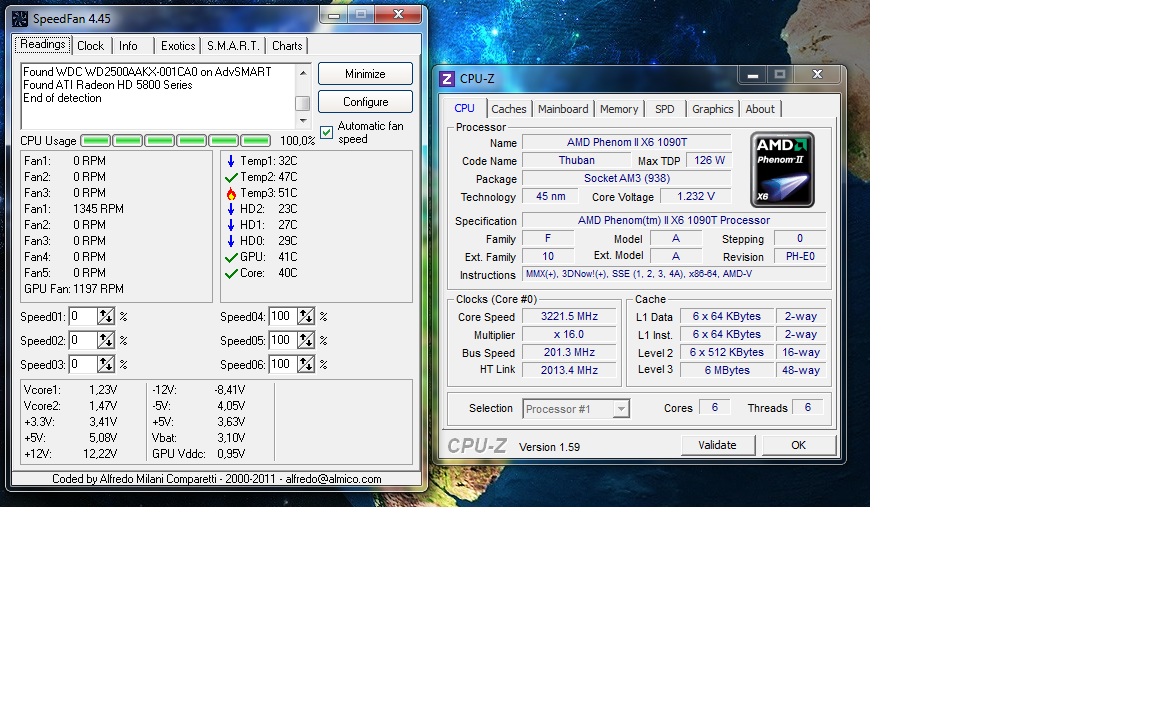Click the Level 3 cache 6 MBytes value
The image size is (1152, 720).
click(727, 370)
